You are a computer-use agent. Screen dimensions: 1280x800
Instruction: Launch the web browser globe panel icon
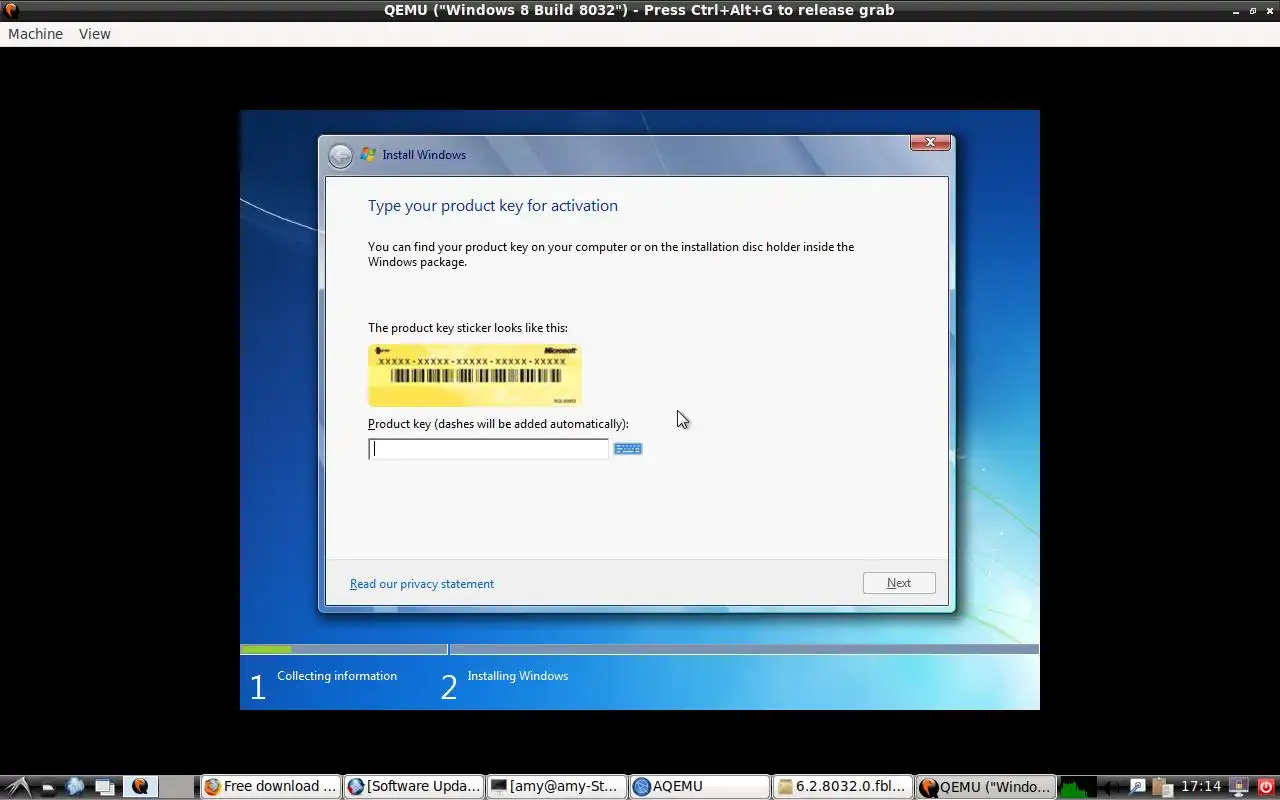[75, 786]
